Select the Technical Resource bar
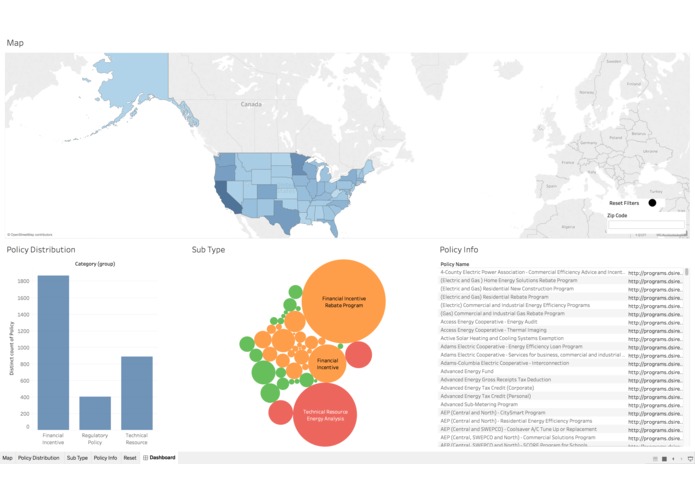 [137, 393]
